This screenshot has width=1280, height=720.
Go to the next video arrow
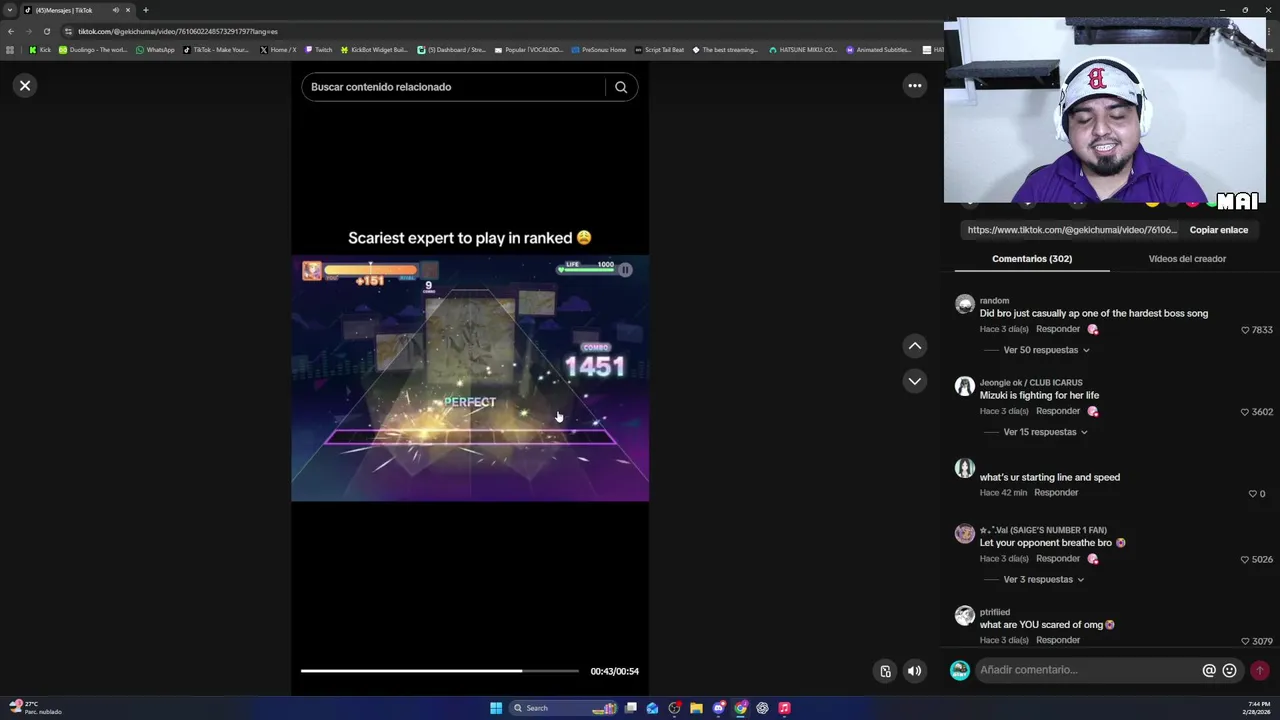(914, 381)
